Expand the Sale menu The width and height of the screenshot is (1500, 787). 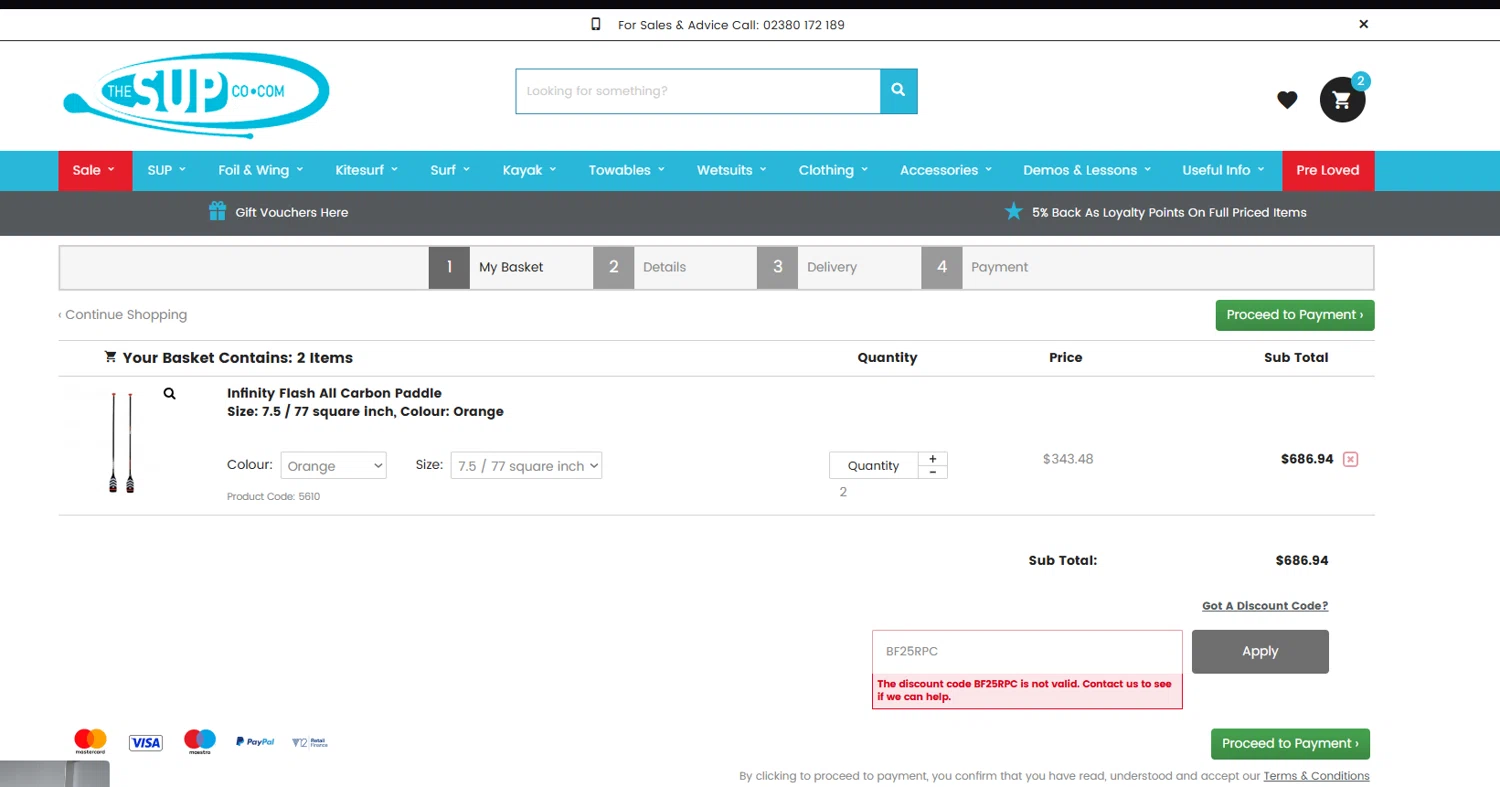click(x=94, y=170)
